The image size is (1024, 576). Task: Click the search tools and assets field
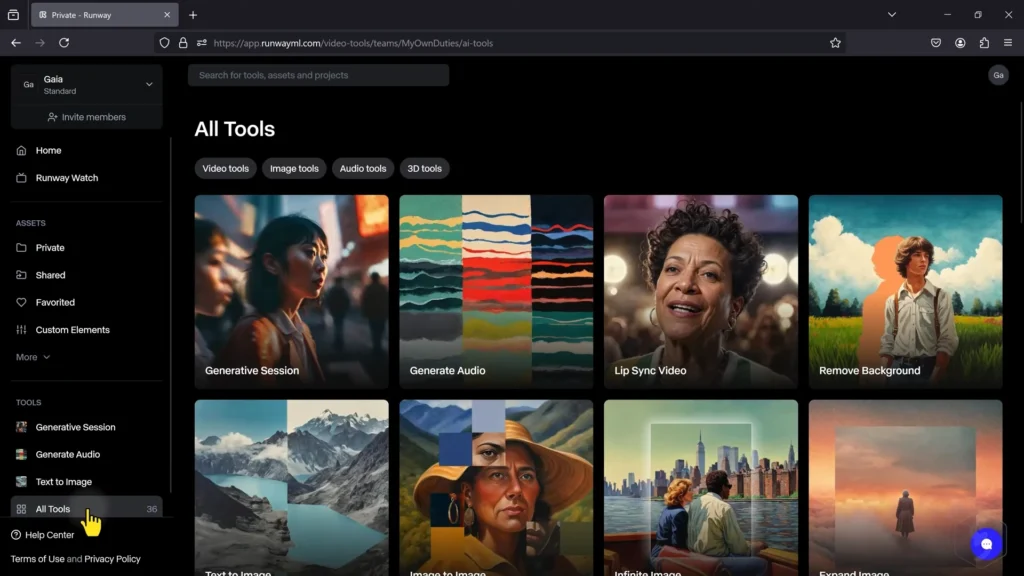[x=318, y=75]
